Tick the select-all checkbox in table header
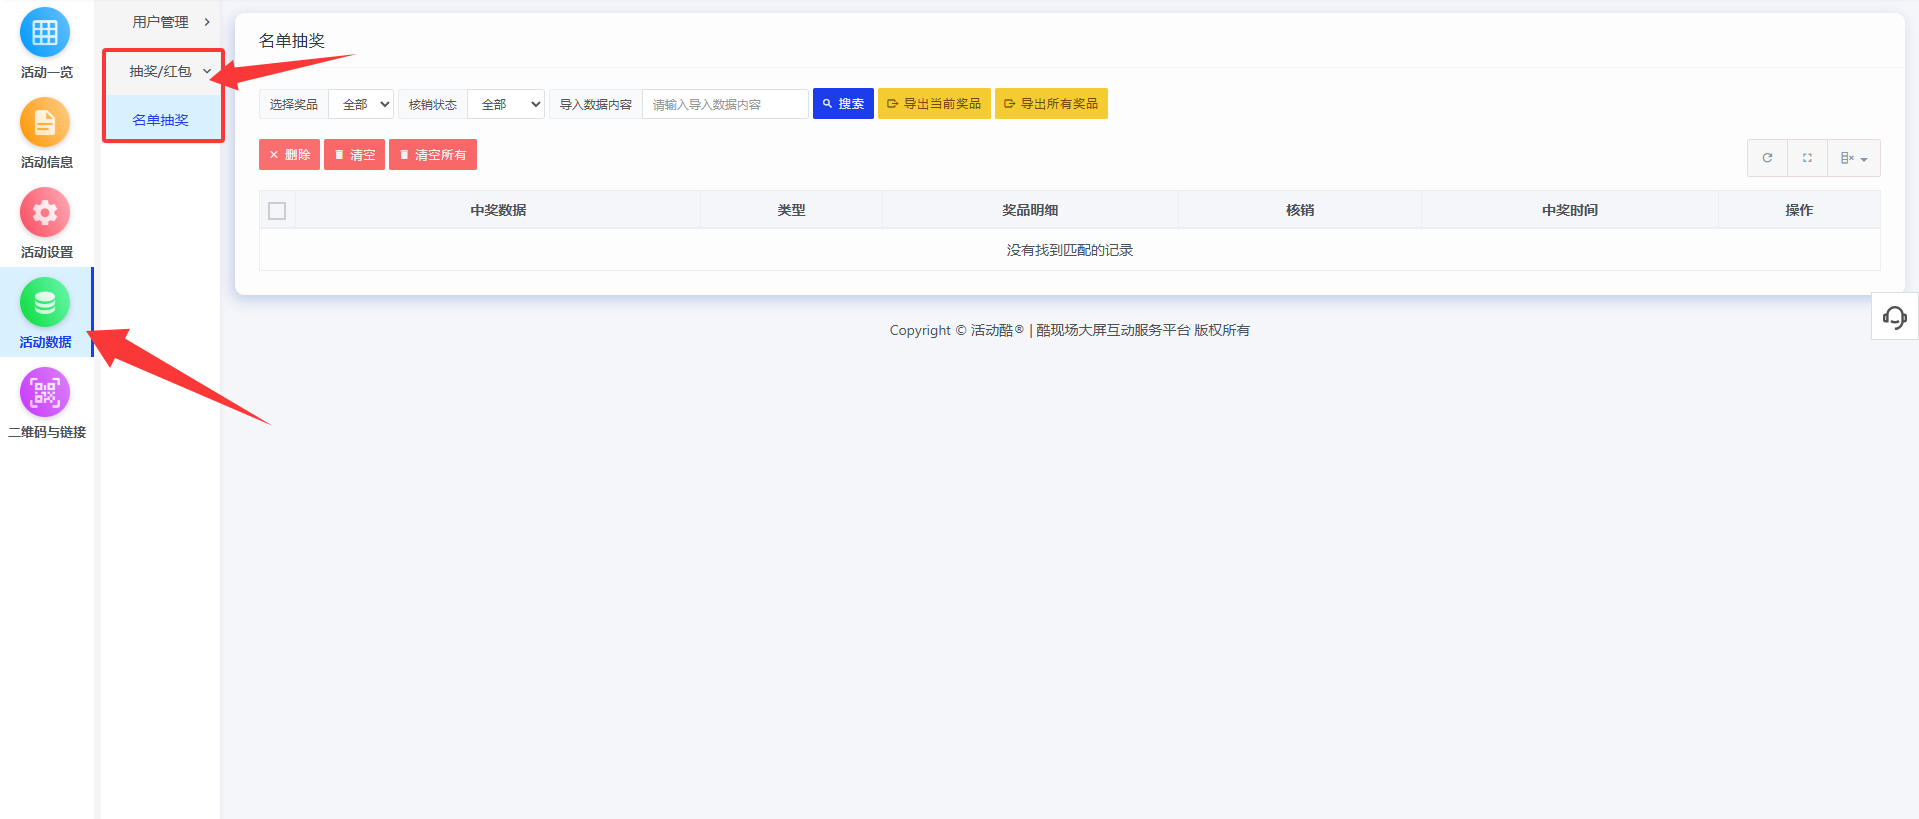This screenshot has height=819, width=1919. tap(277, 210)
